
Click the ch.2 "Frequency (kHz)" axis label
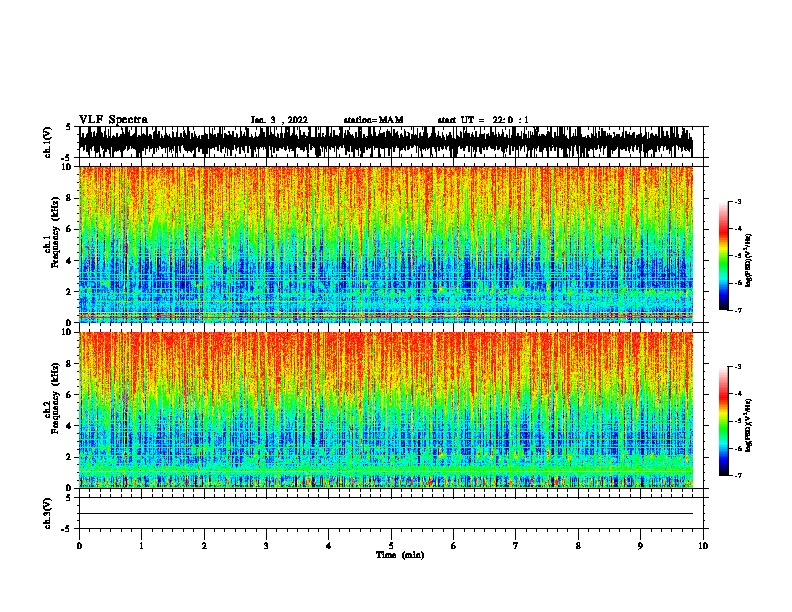pyautogui.click(x=55, y=398)
